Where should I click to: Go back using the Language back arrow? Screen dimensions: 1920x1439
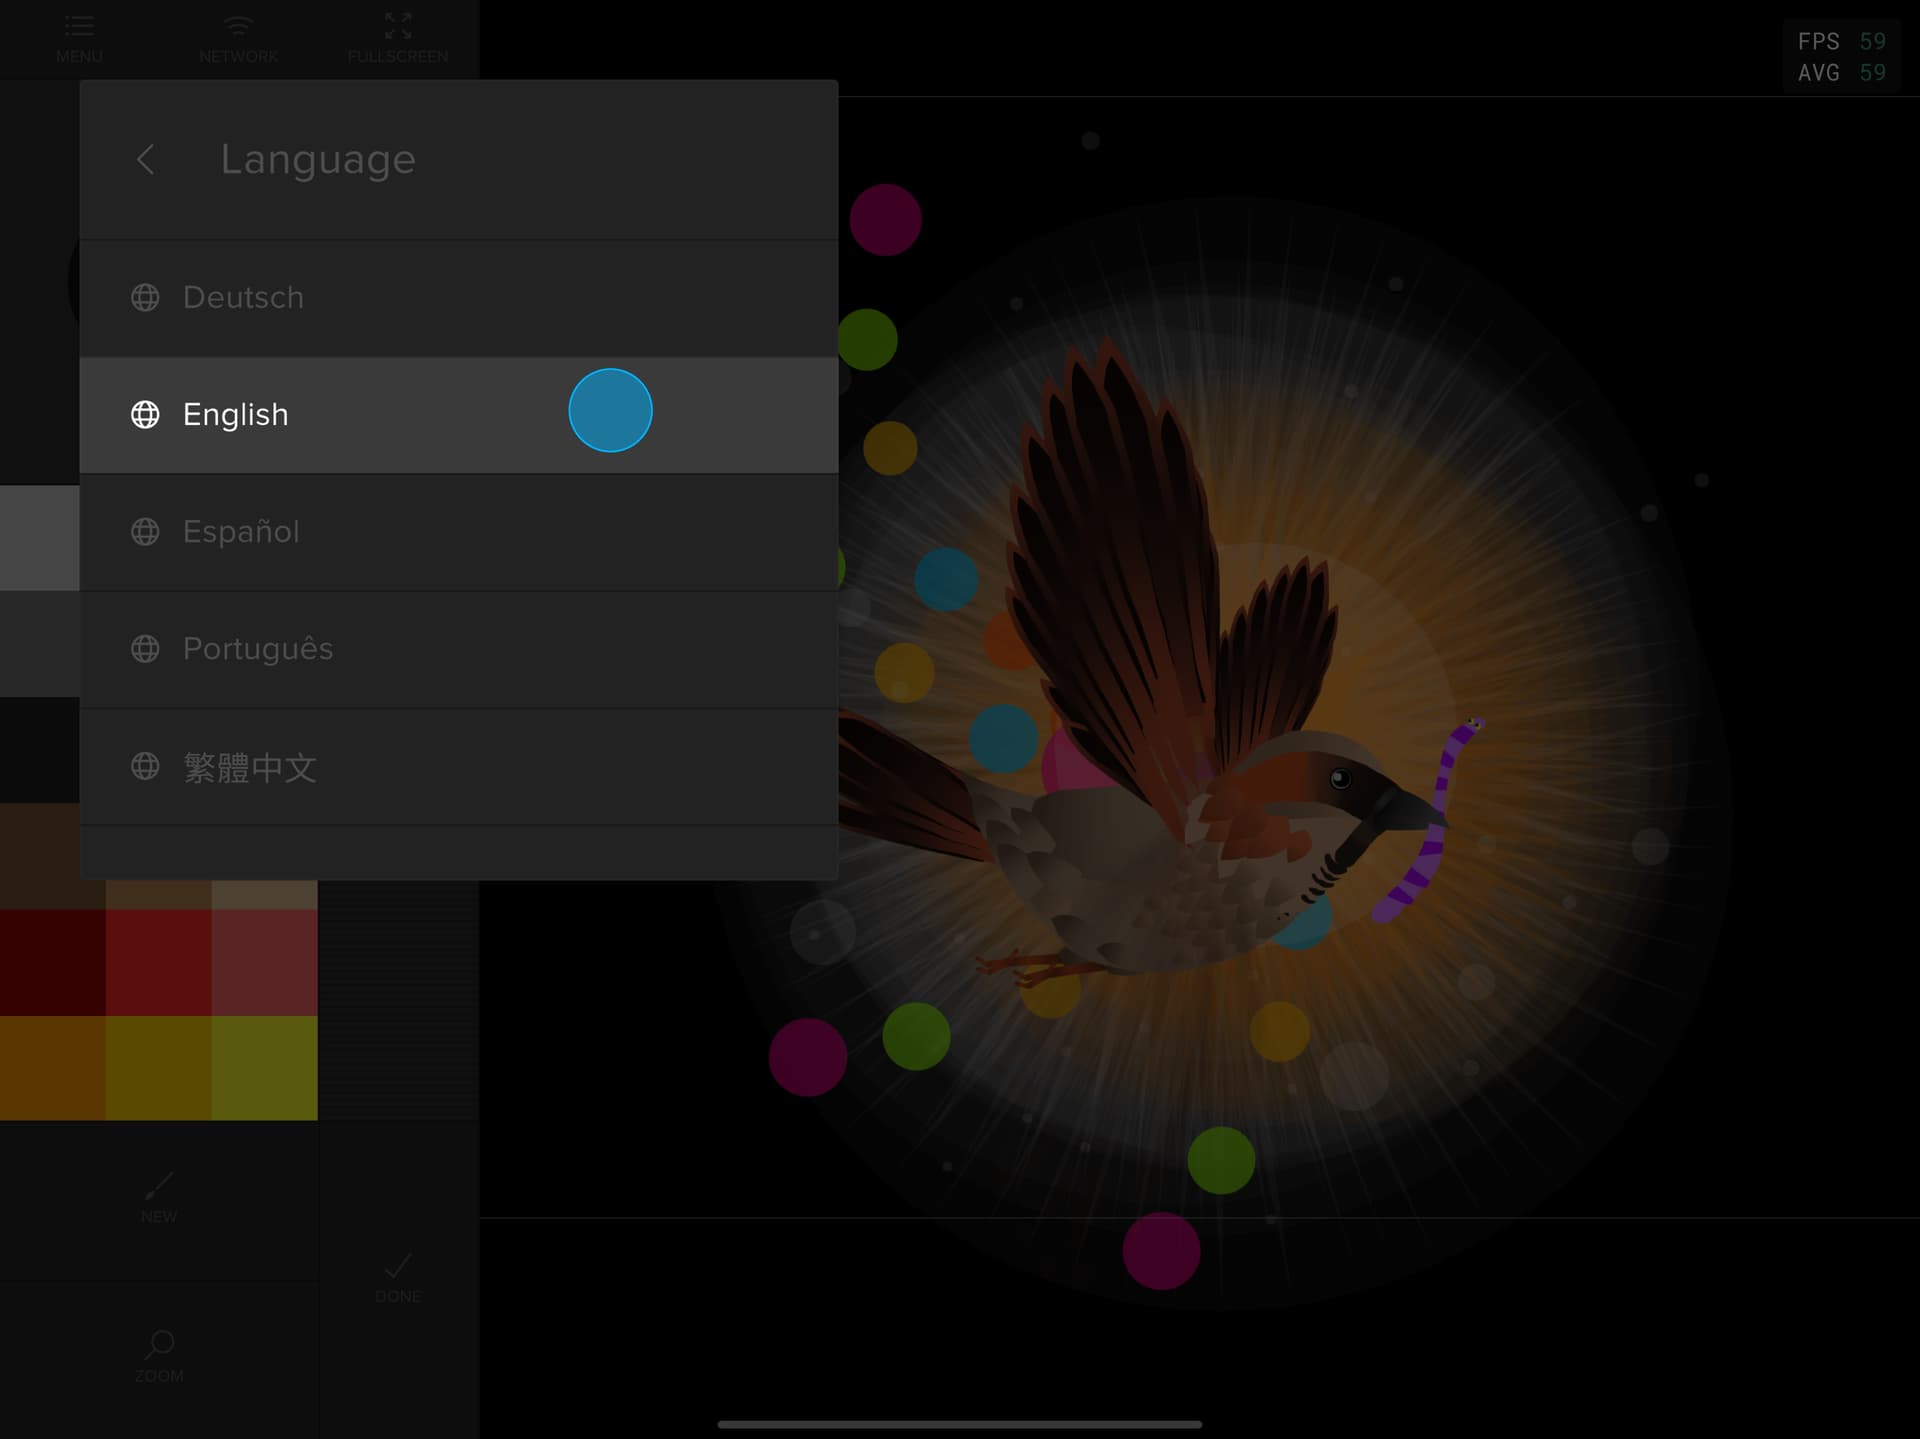pyautogui.click(x=146, y=159)
